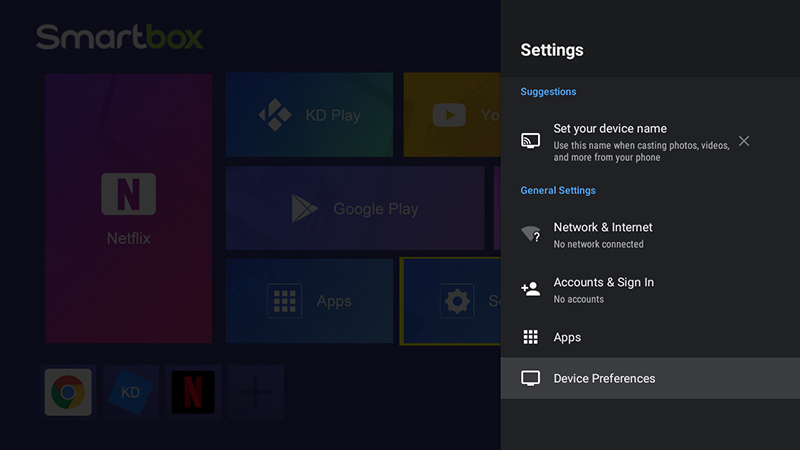Image resolution: width=800 pixels, height=450 pixels.
Task: Click the Google Play triangle icon
Action: (305, 208)
